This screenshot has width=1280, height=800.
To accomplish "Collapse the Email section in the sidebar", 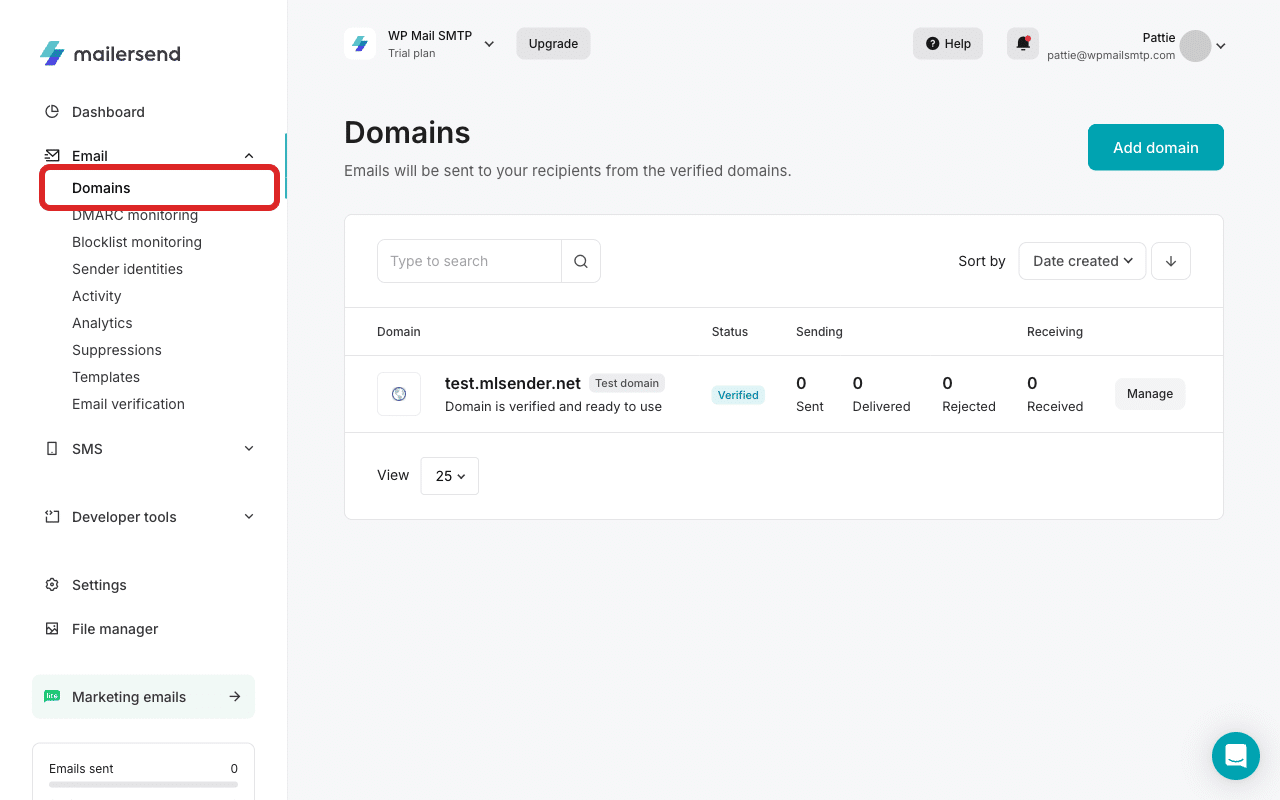I will click(x=248, y=155).
